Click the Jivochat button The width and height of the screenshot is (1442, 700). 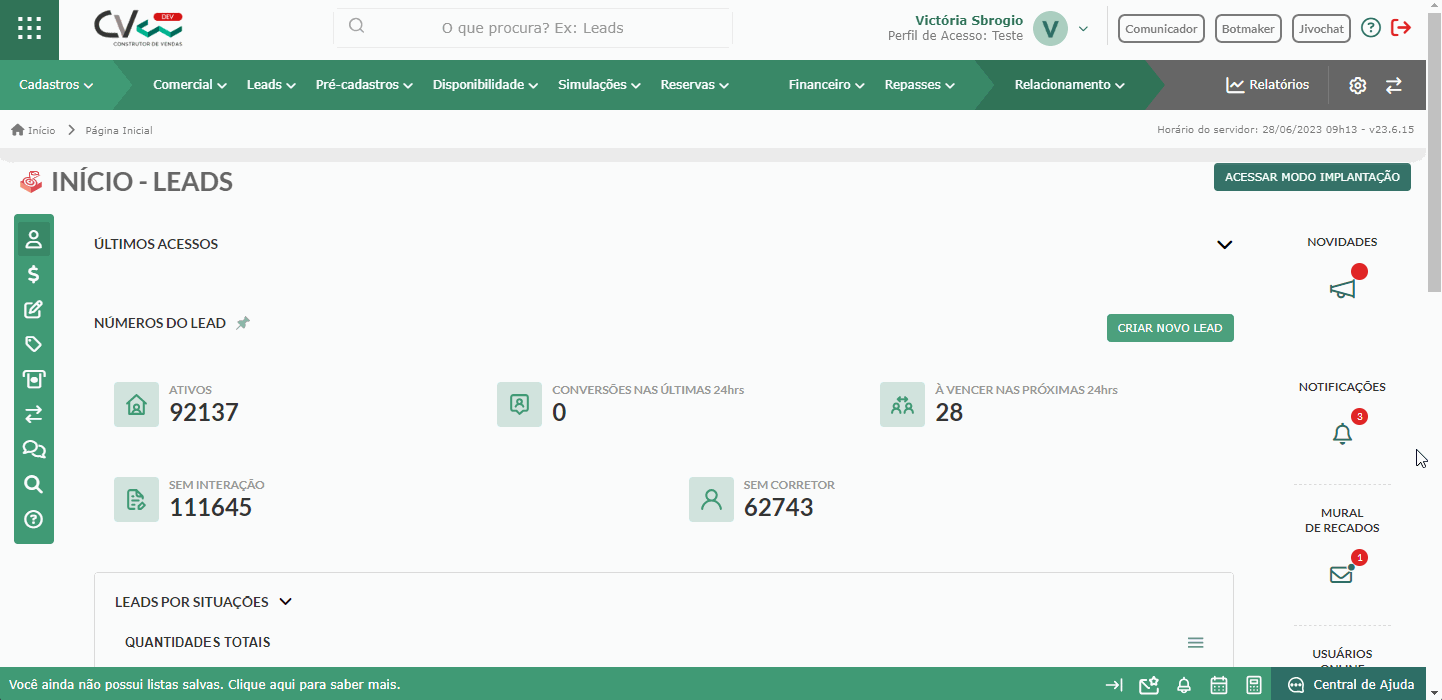click(x=1321, y=29)
